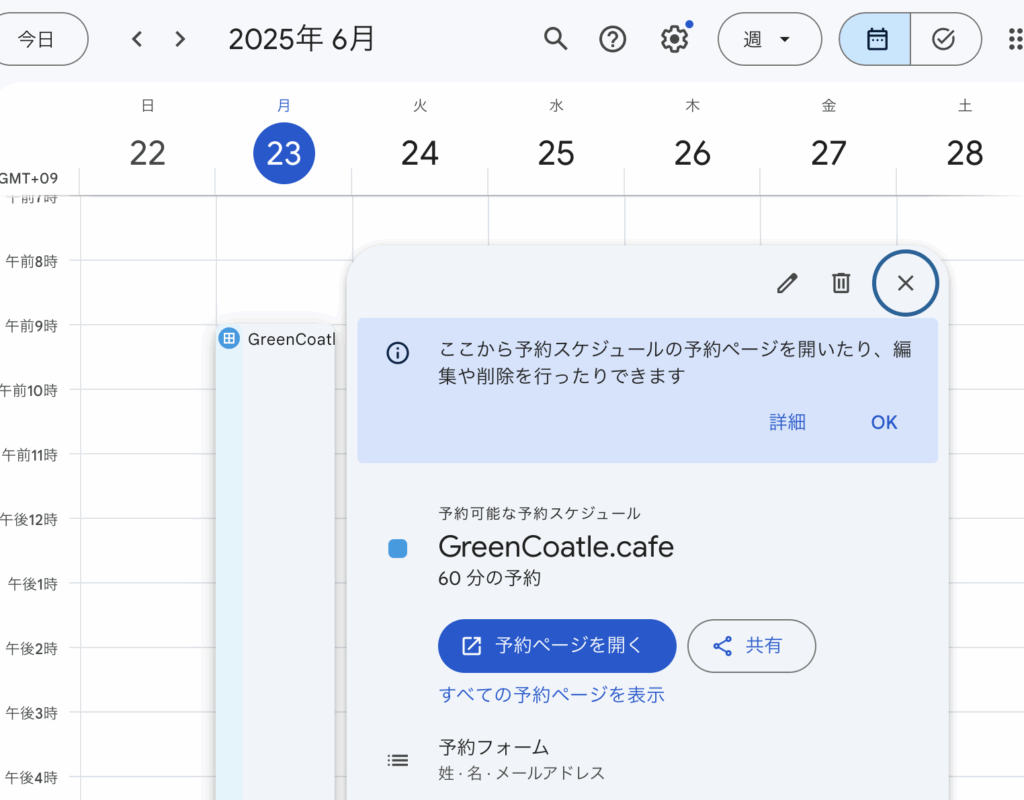Click the 午前10時 time label
The width and height of the screenshot is (1024, 800).
coord(29,391)
